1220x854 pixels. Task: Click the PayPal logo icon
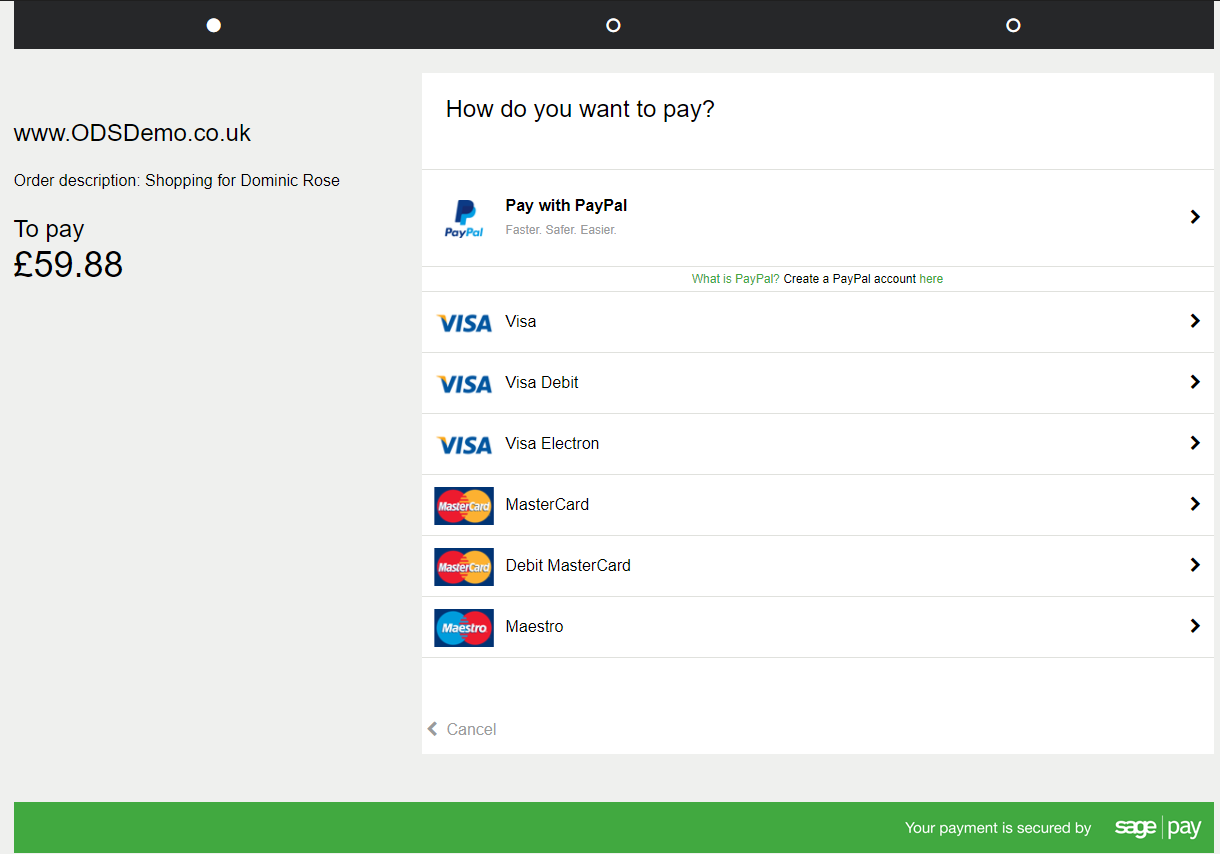464,218
